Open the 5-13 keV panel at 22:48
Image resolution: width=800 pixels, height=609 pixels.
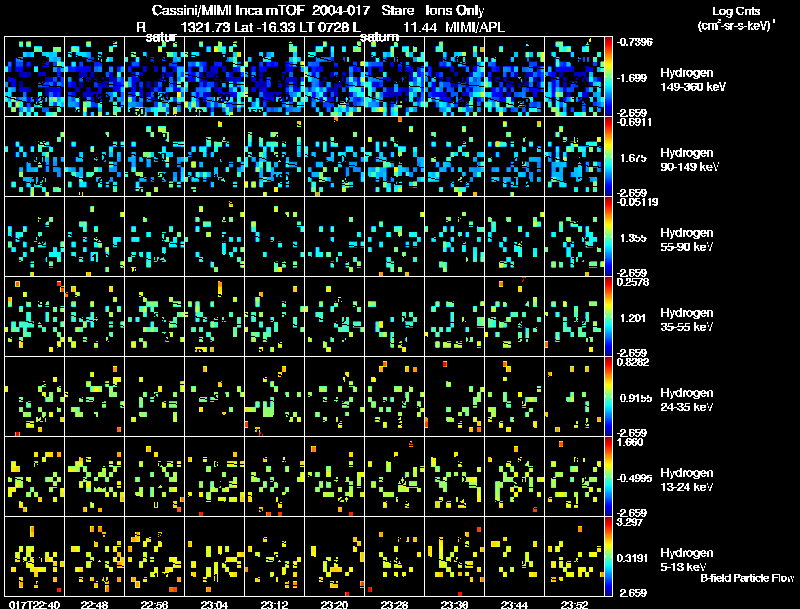click(94, 556)
